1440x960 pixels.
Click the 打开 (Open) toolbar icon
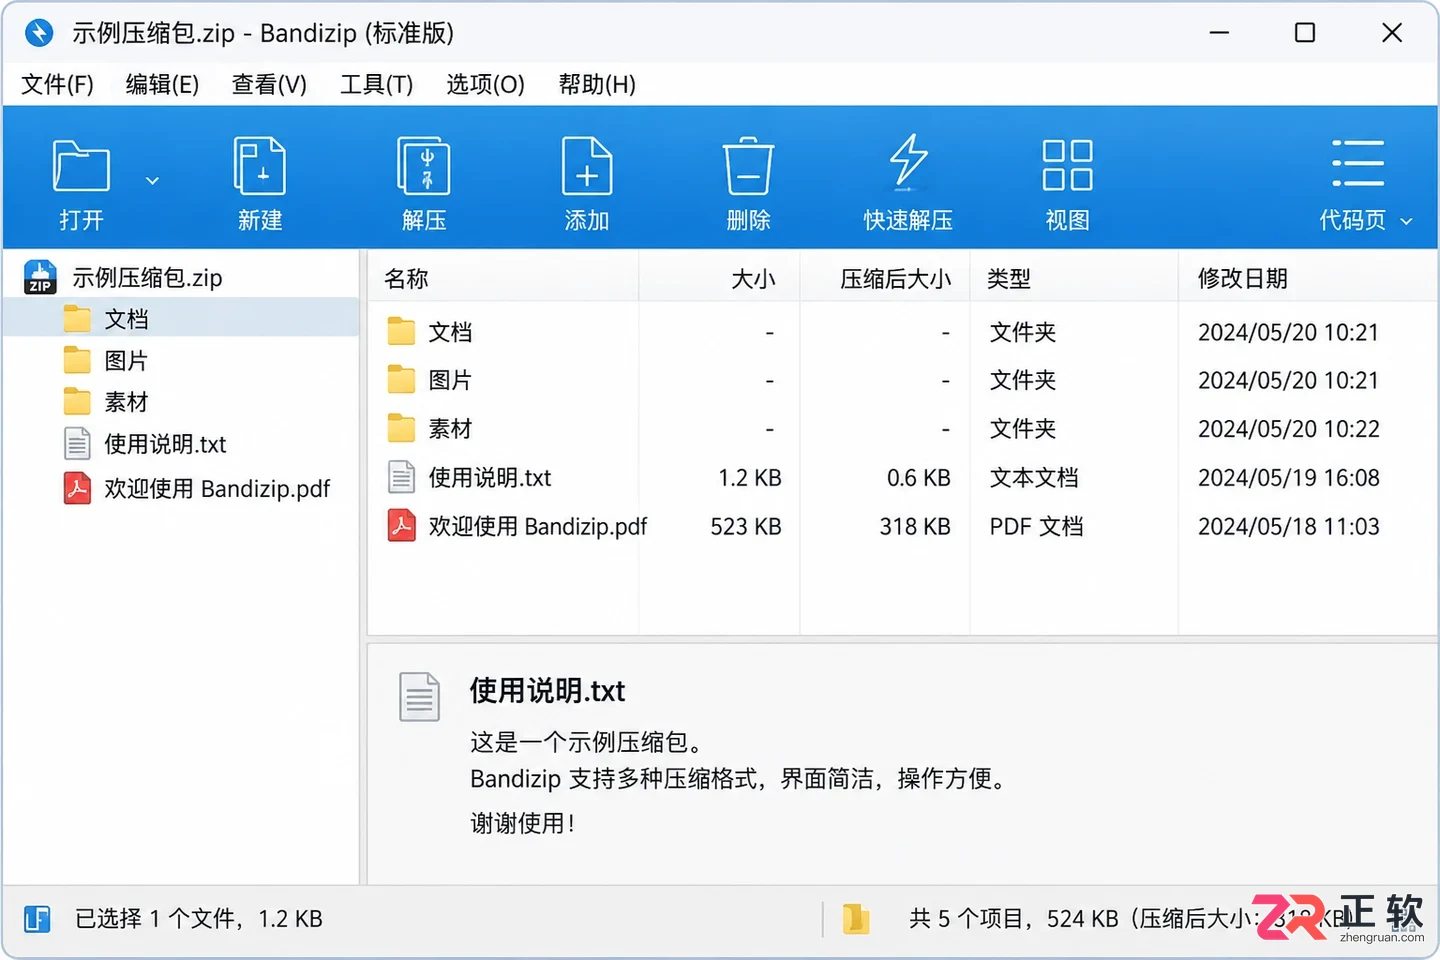81,166
